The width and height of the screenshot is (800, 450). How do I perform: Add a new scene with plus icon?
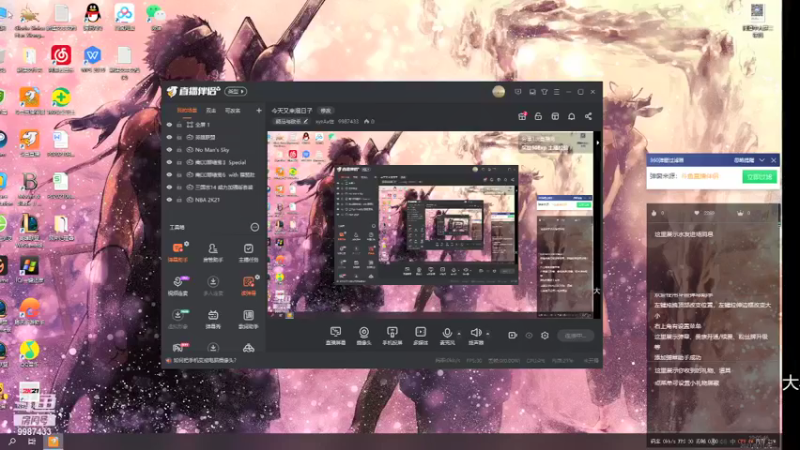[x=259, y=110]
